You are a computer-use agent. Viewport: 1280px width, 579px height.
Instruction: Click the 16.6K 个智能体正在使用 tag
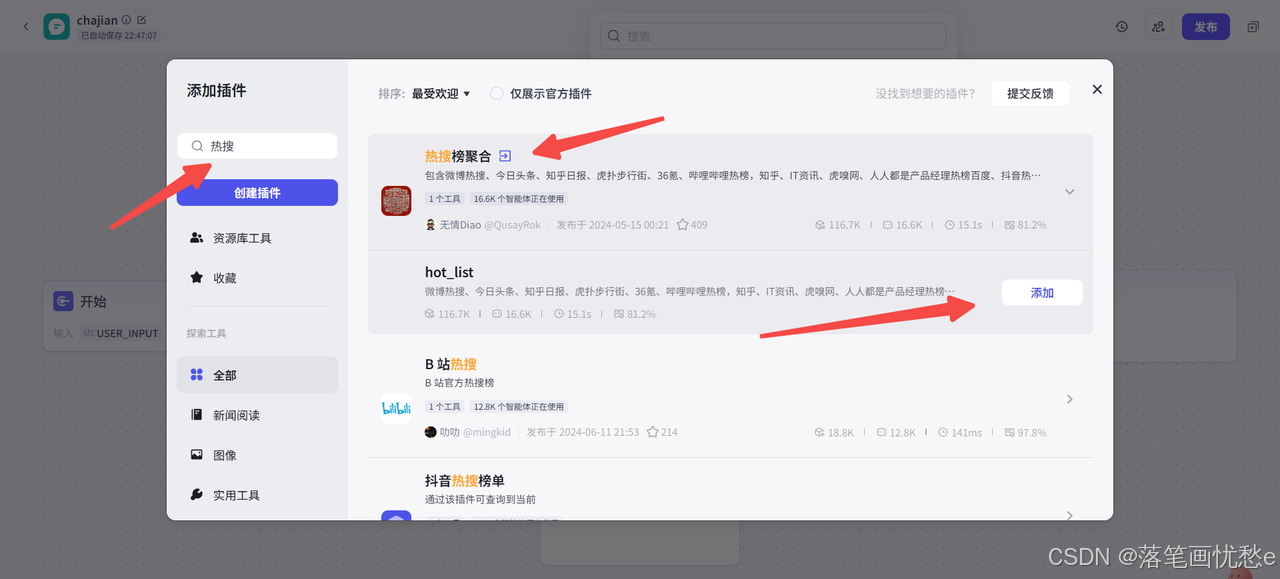tap(519, 199)
